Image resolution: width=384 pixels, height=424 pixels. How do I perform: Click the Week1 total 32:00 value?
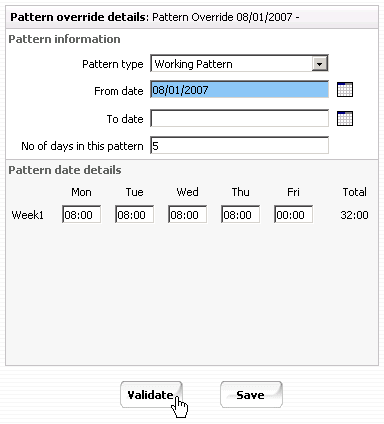coord(354,215)
